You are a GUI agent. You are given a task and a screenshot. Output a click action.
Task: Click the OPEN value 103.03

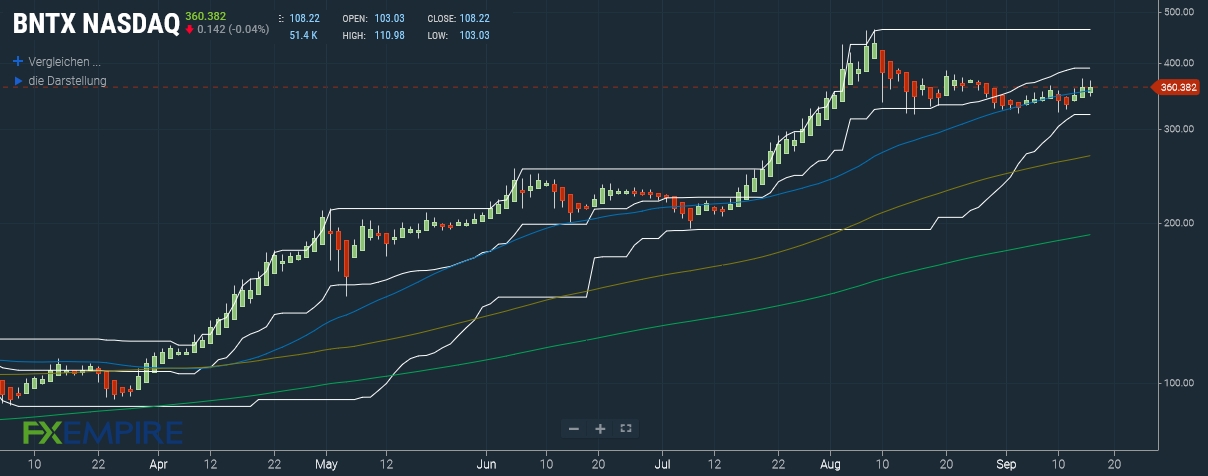pyautogui.click(x=388, y=19)
